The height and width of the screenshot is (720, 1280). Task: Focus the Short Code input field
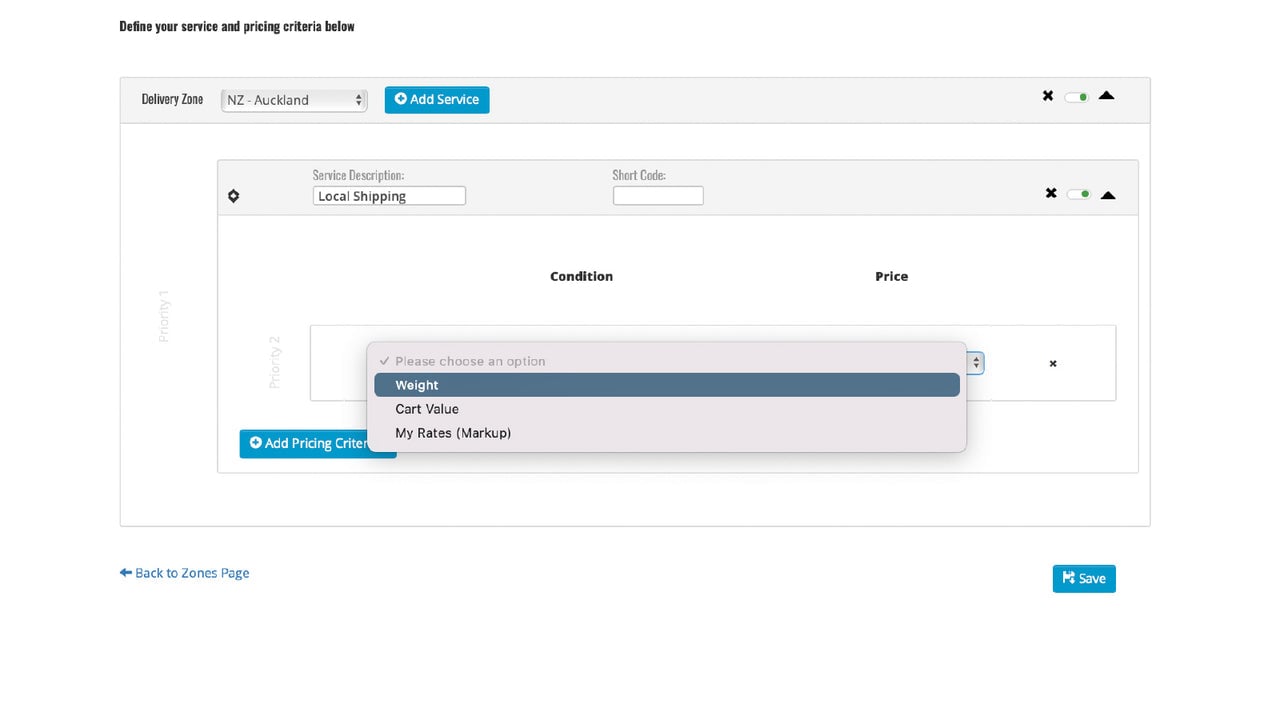coord(658,196)
